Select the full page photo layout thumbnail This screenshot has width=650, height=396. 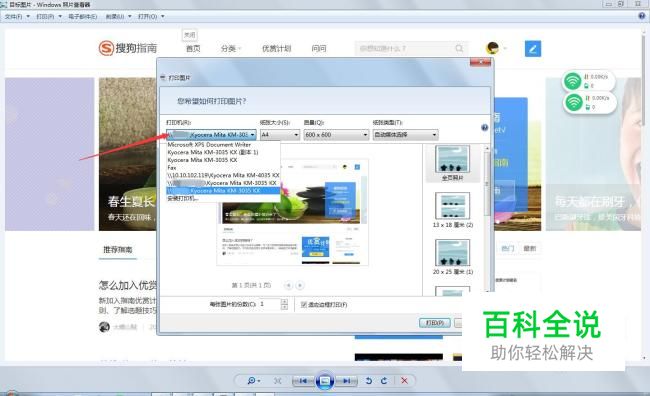coord(452,163)
